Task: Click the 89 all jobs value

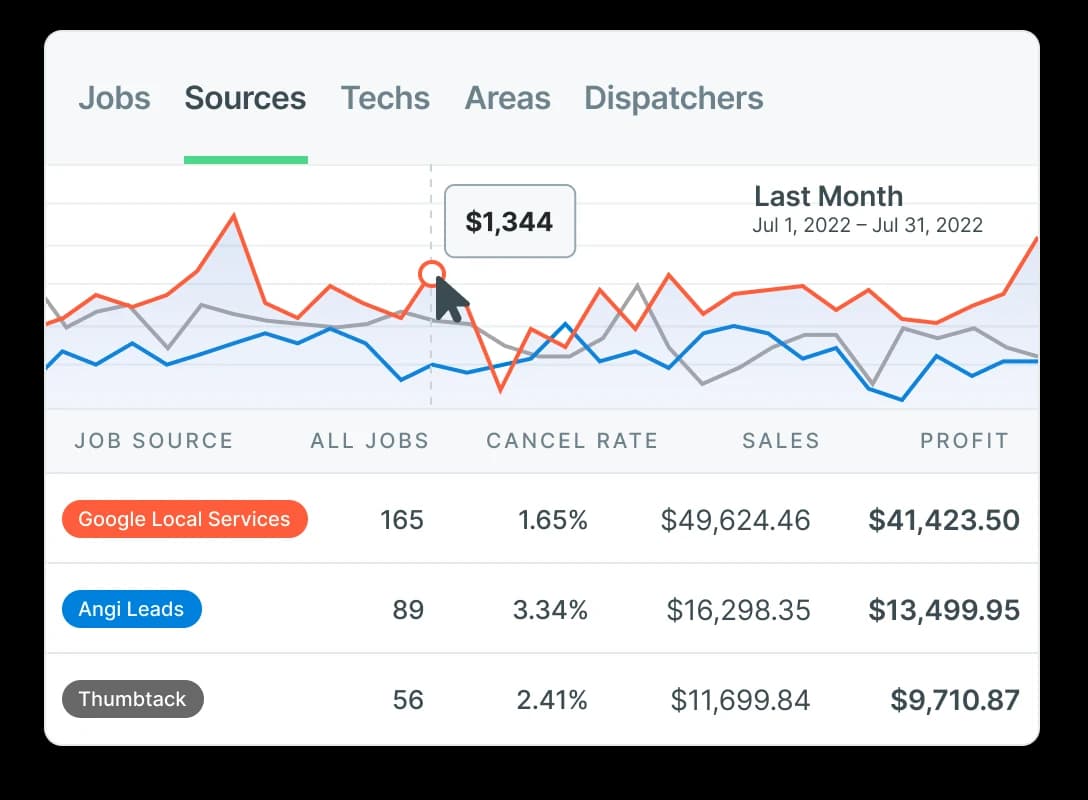Action: tap(408, 610)
